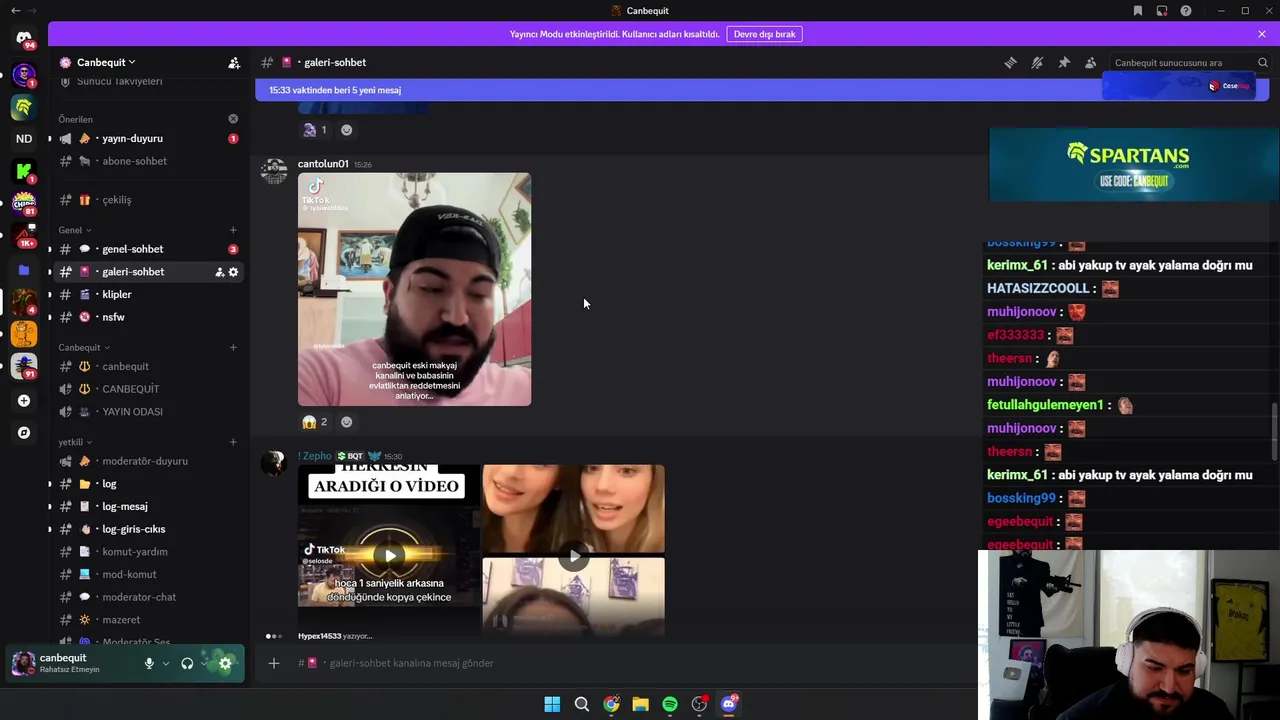Click the invite people icon beside server name
Image resolution: width=1280 pixels, height=720 pixels.
[x=234, y=62]
